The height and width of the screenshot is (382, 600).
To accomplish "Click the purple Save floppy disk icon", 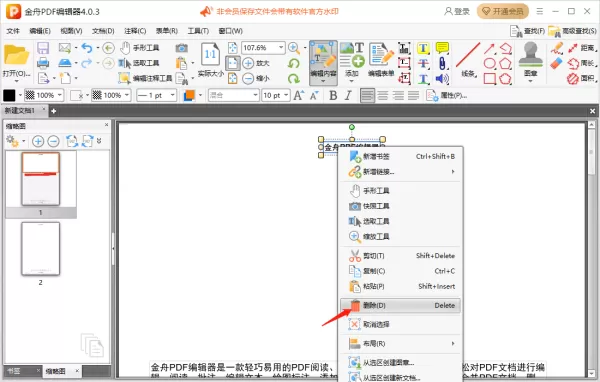I will click(43, 48).
